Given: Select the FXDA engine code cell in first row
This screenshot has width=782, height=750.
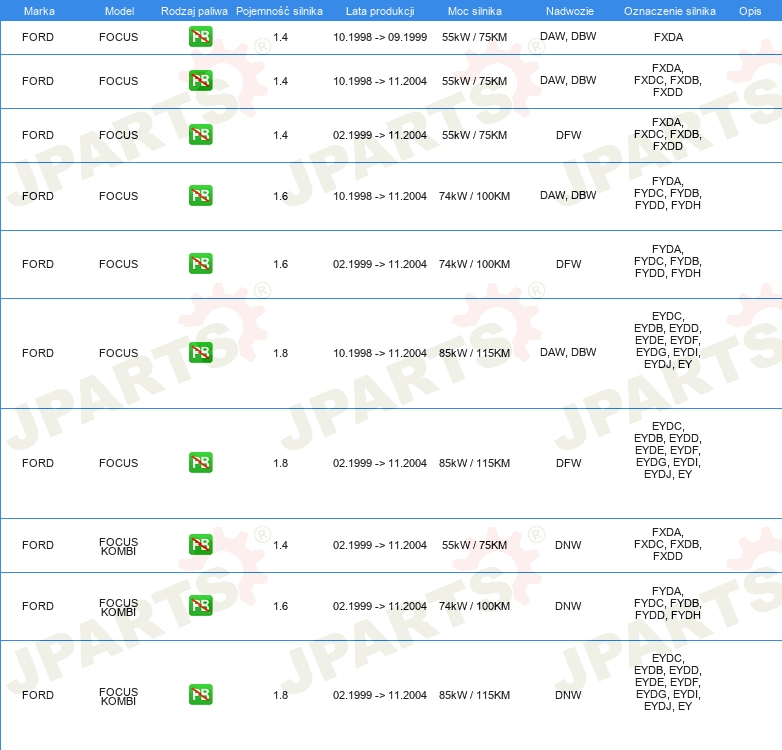Looking at the screenshot, I should 668,37.
